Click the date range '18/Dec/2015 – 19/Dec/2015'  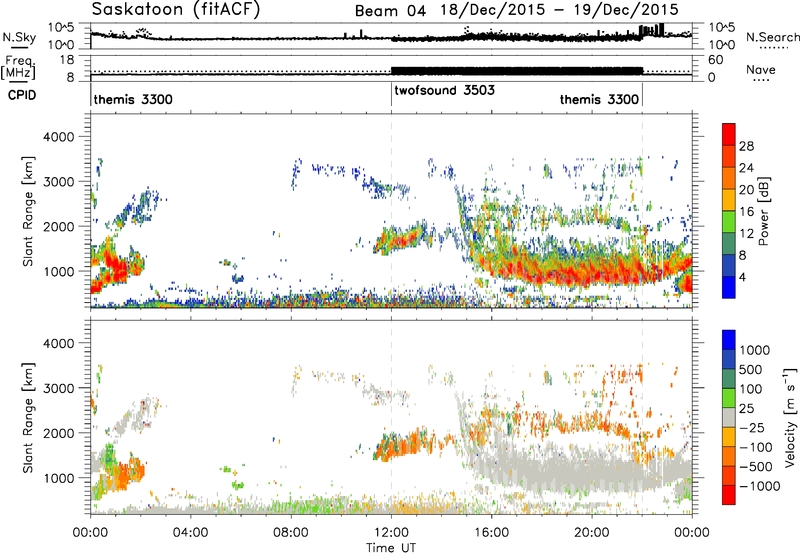[560, 10]
